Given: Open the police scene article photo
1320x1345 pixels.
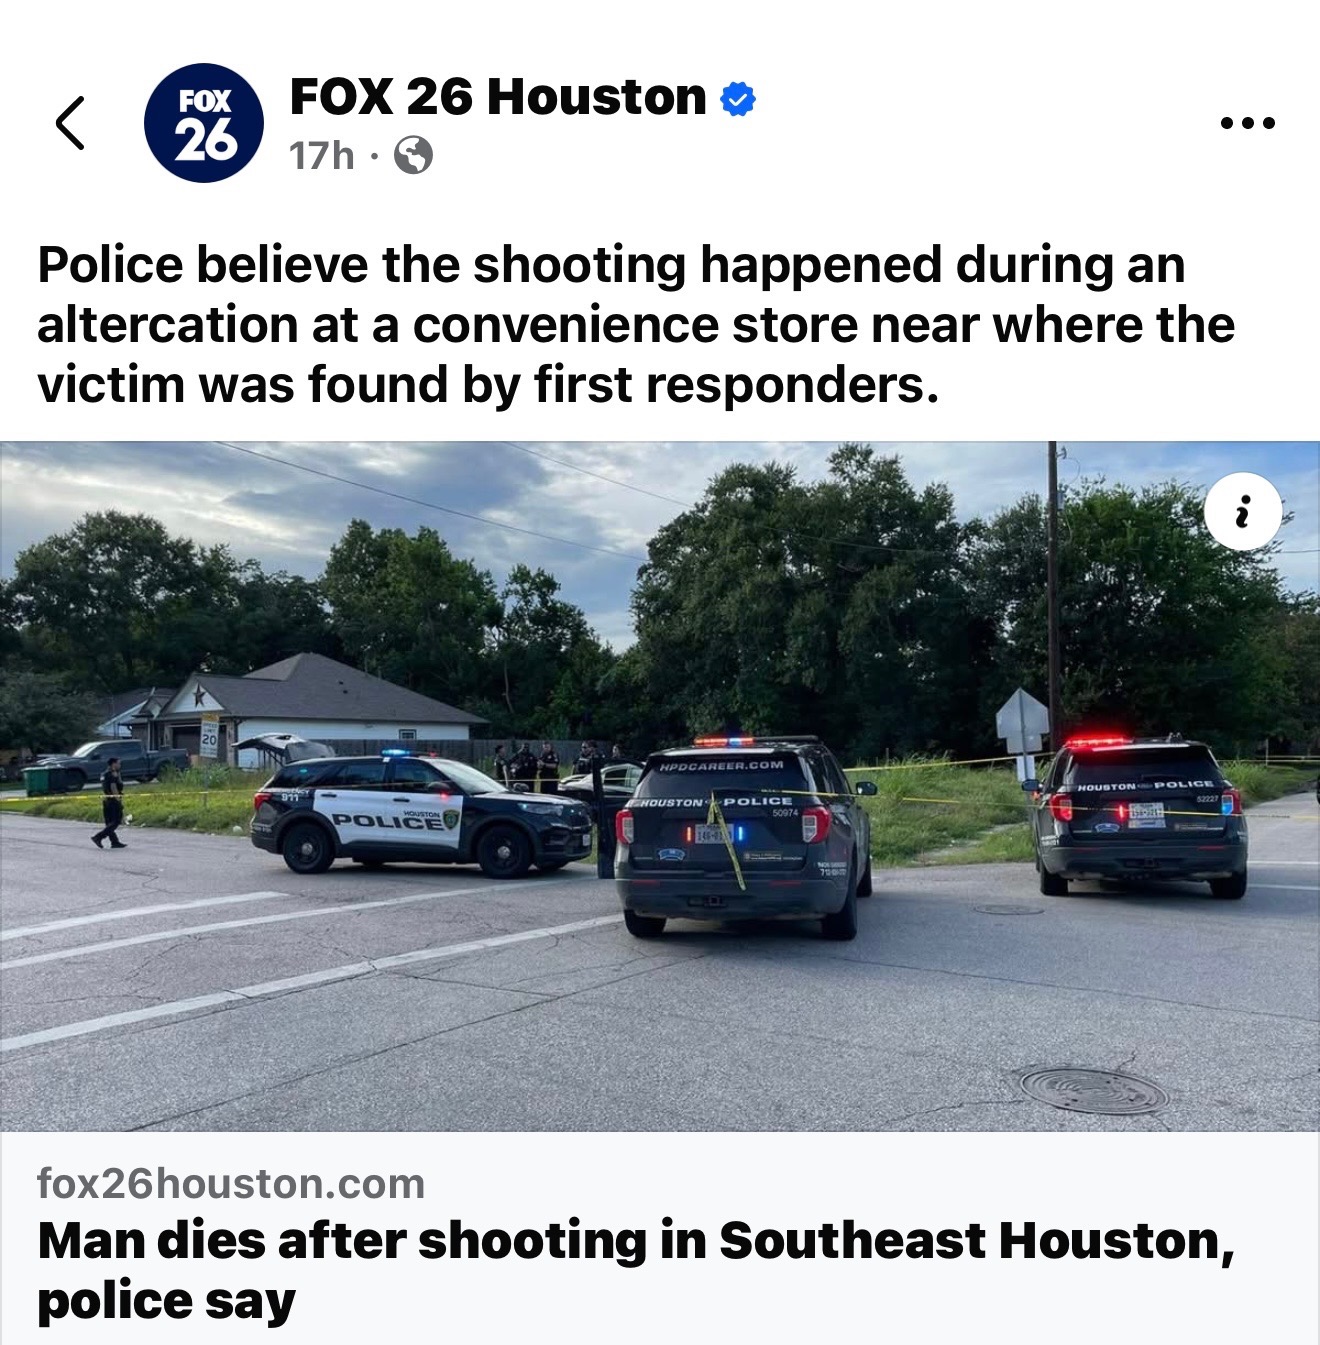Looking at the screenshot, I should 660,786.
